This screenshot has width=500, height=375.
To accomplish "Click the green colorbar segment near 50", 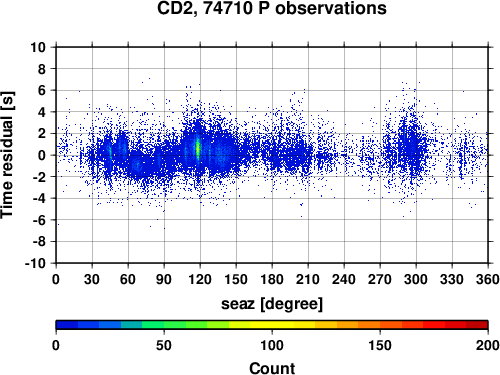I will click(164, 325).
